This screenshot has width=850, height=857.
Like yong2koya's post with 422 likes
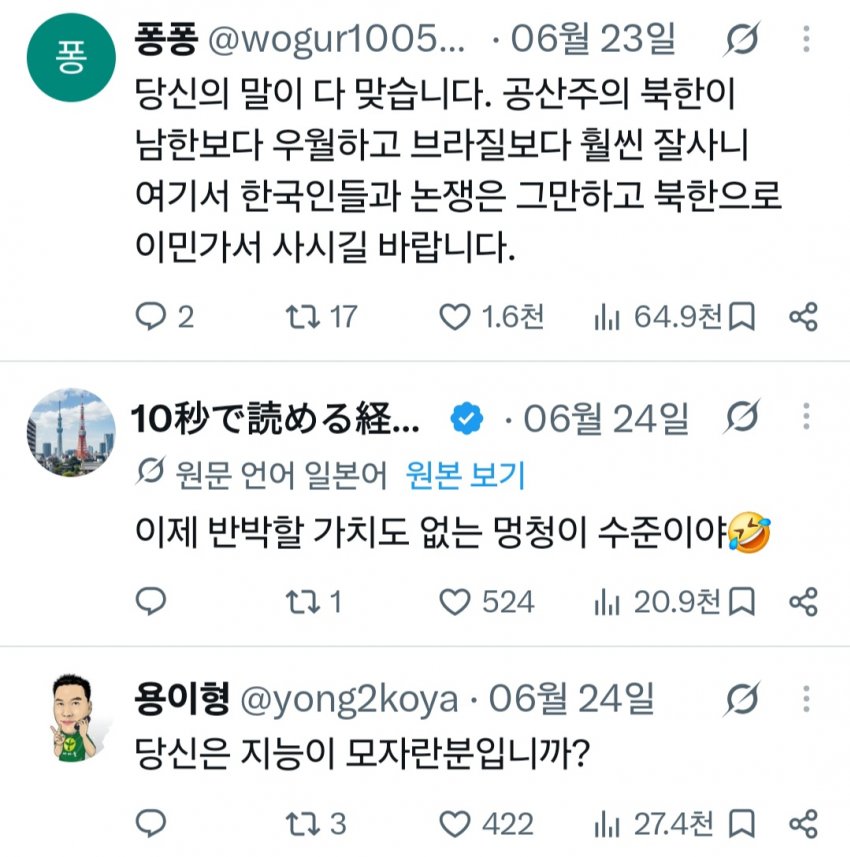(x=486, y=824)
